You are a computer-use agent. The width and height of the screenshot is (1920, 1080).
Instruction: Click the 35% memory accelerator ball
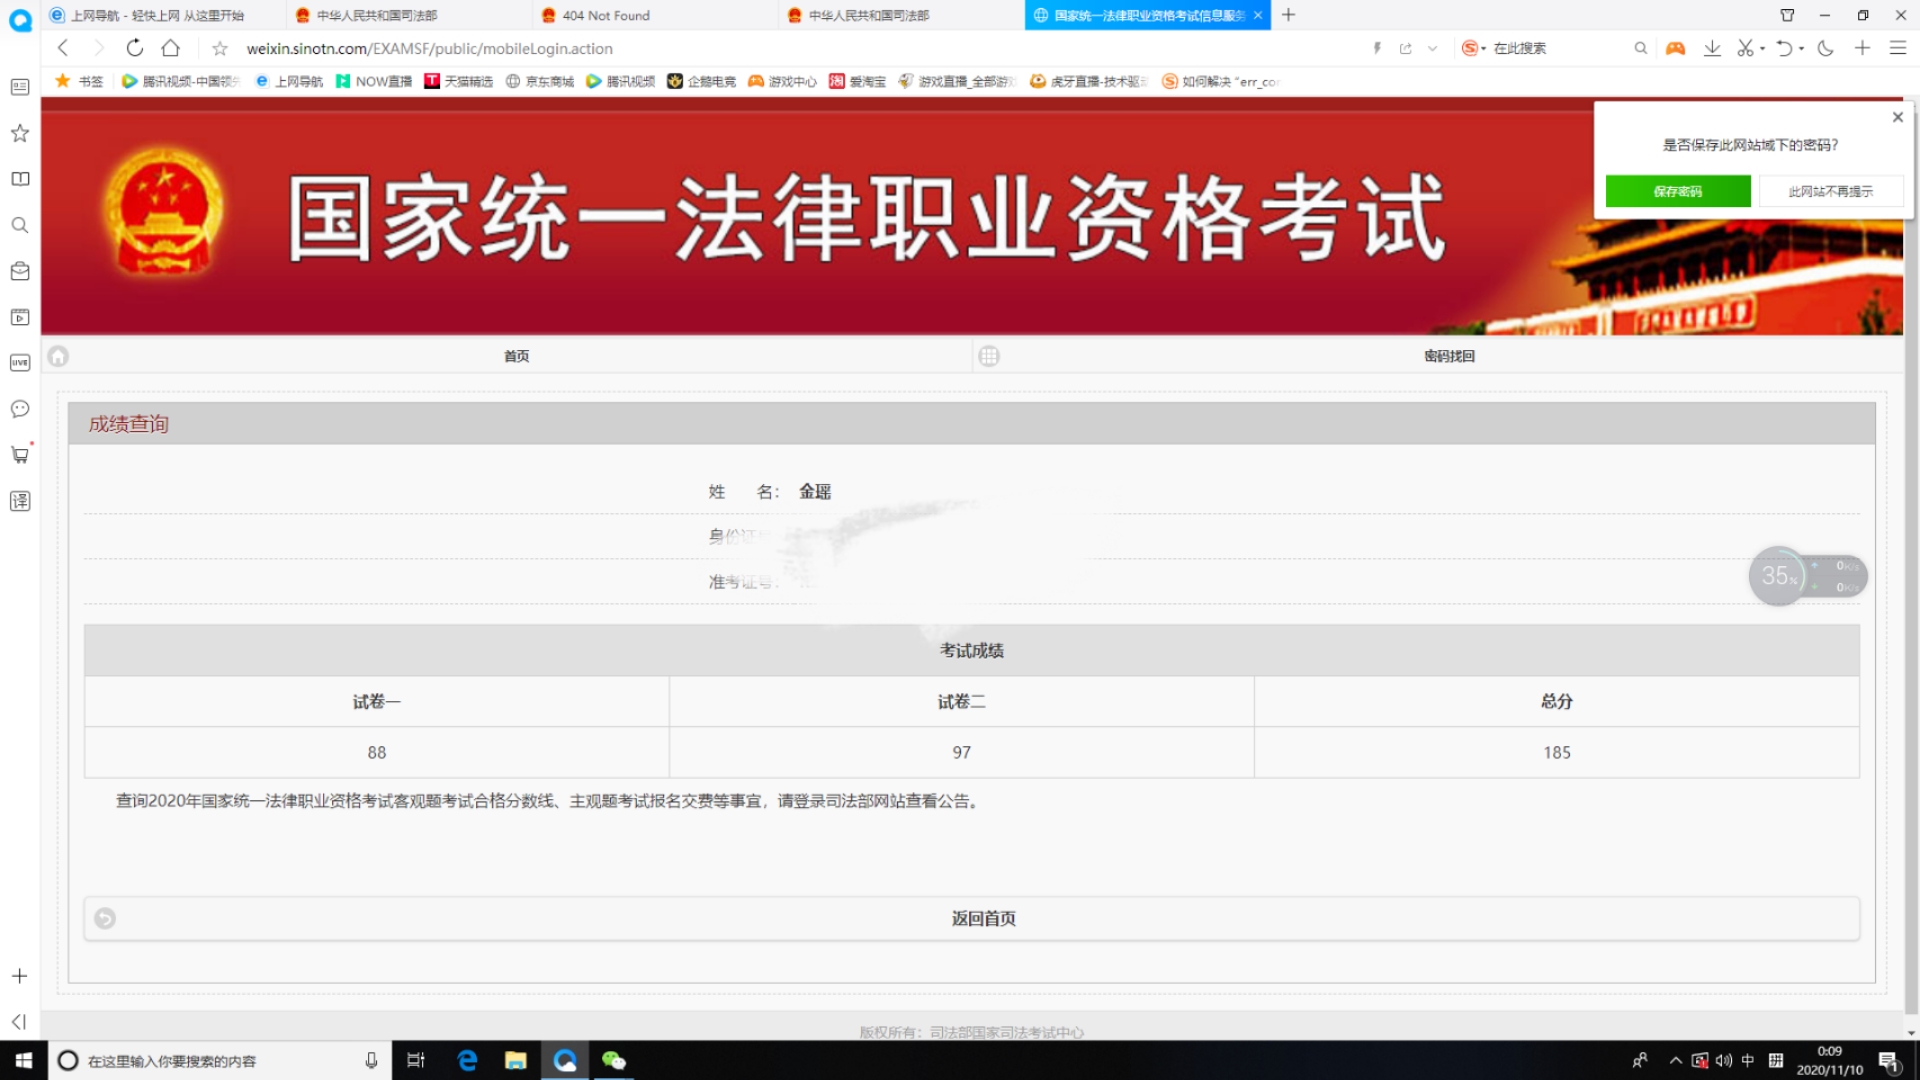[x=1777, y=576]
